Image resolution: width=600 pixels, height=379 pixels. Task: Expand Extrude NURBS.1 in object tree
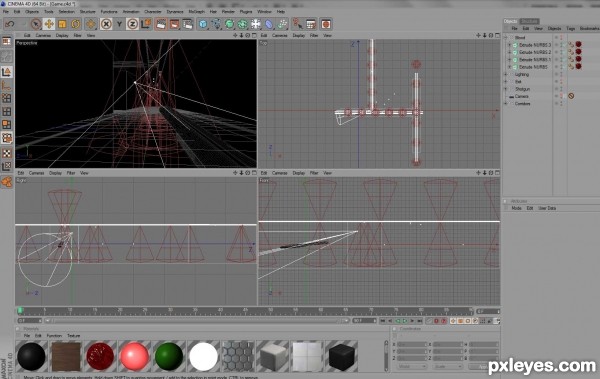point(510,59)
